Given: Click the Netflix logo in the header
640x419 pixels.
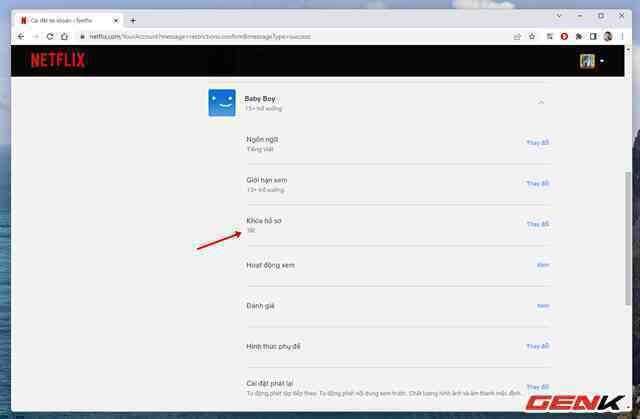Looking at the screenshot, I should pos(58,60).
